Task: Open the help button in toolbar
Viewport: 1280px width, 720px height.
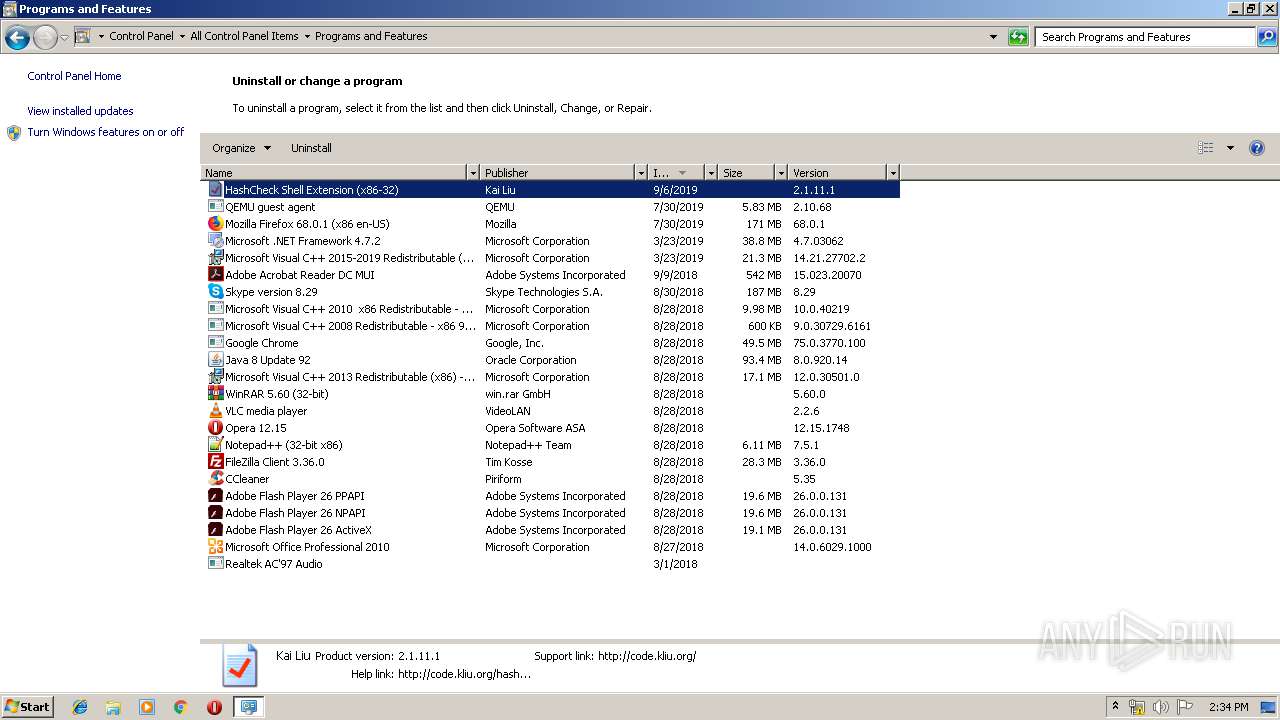Action: coord(1257,148)
